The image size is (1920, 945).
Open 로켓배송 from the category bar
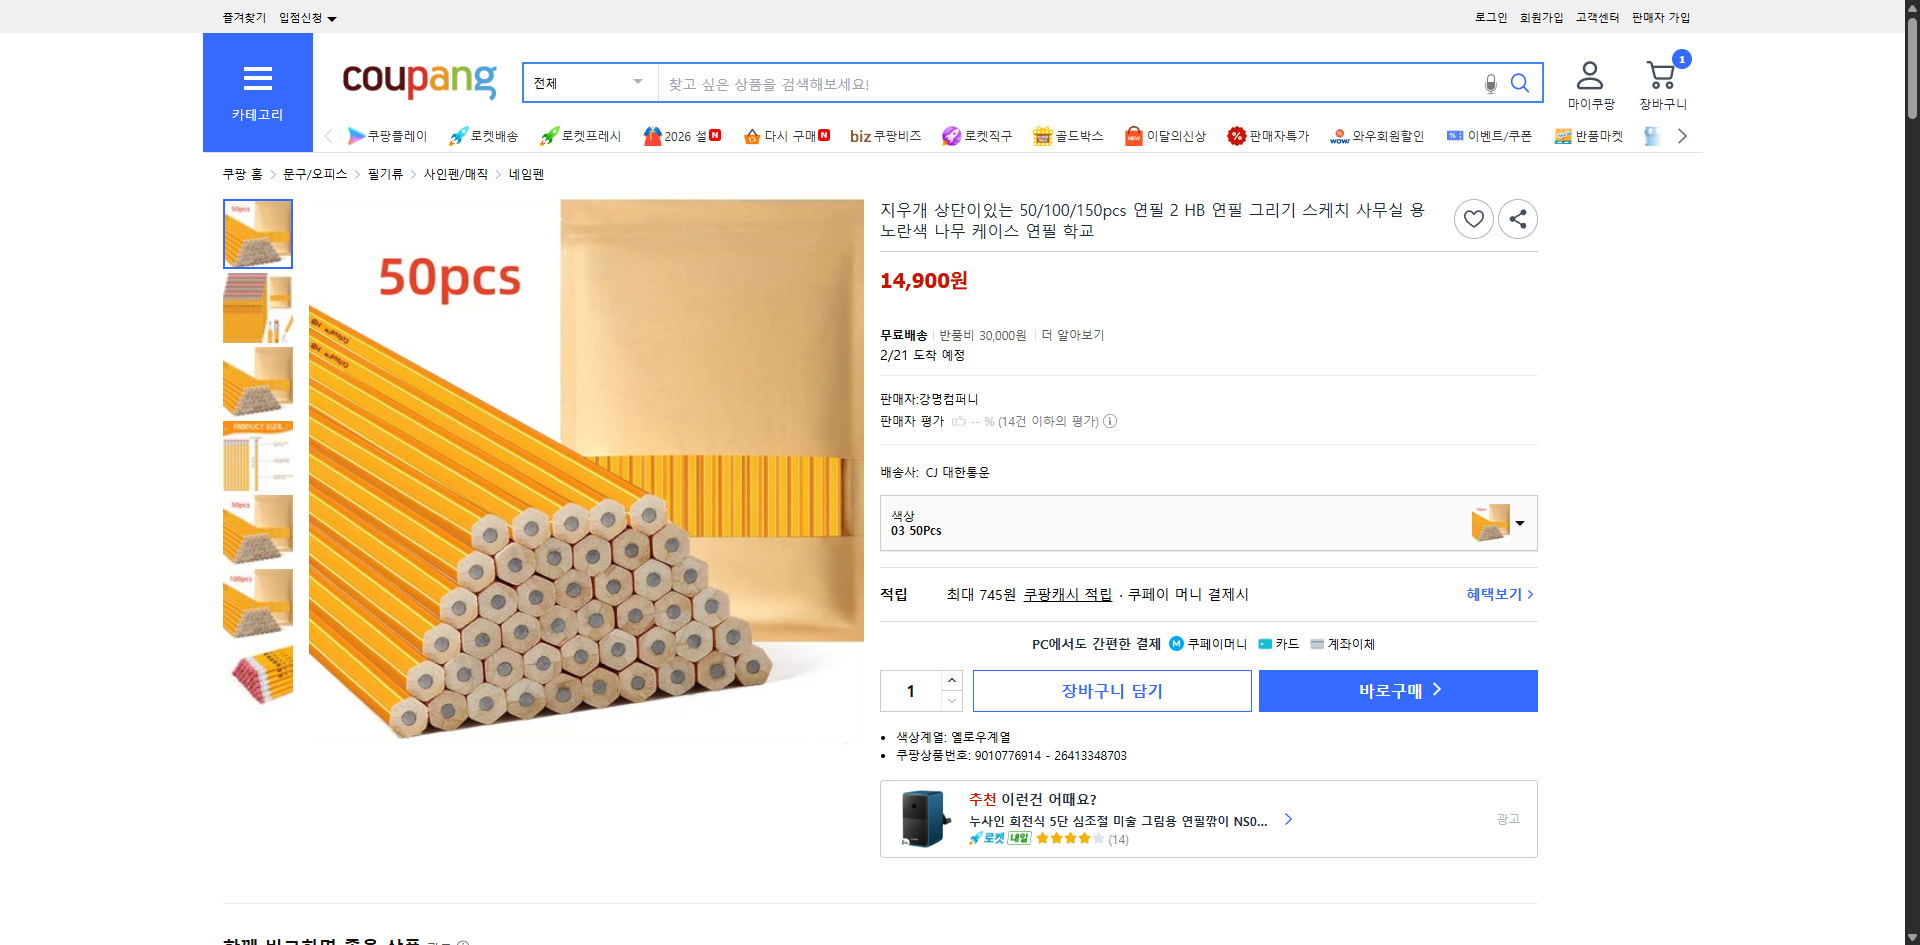[483, 136]
